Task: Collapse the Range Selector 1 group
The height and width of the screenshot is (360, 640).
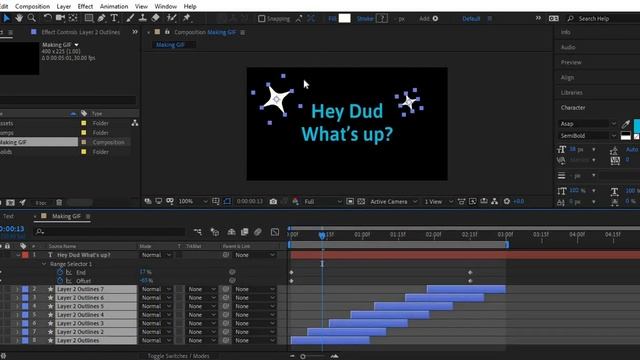Action: (x=44, y=264)
